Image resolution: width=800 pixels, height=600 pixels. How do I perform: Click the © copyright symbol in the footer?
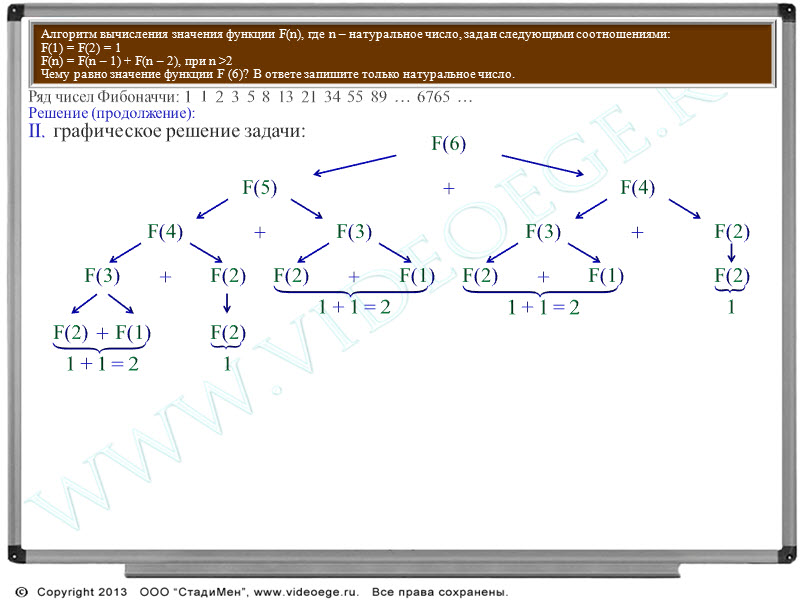pyautogui.click(x=21, y=592)
